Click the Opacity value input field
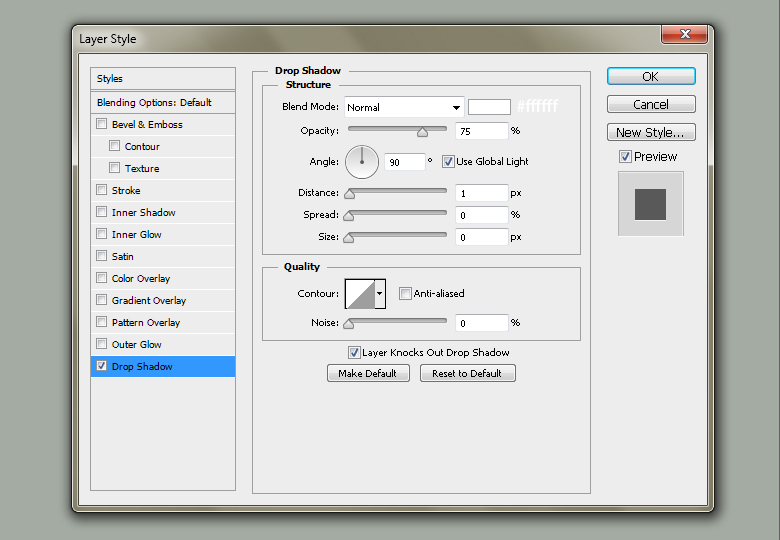The image size is (780, 540). [x=481, y=131]
